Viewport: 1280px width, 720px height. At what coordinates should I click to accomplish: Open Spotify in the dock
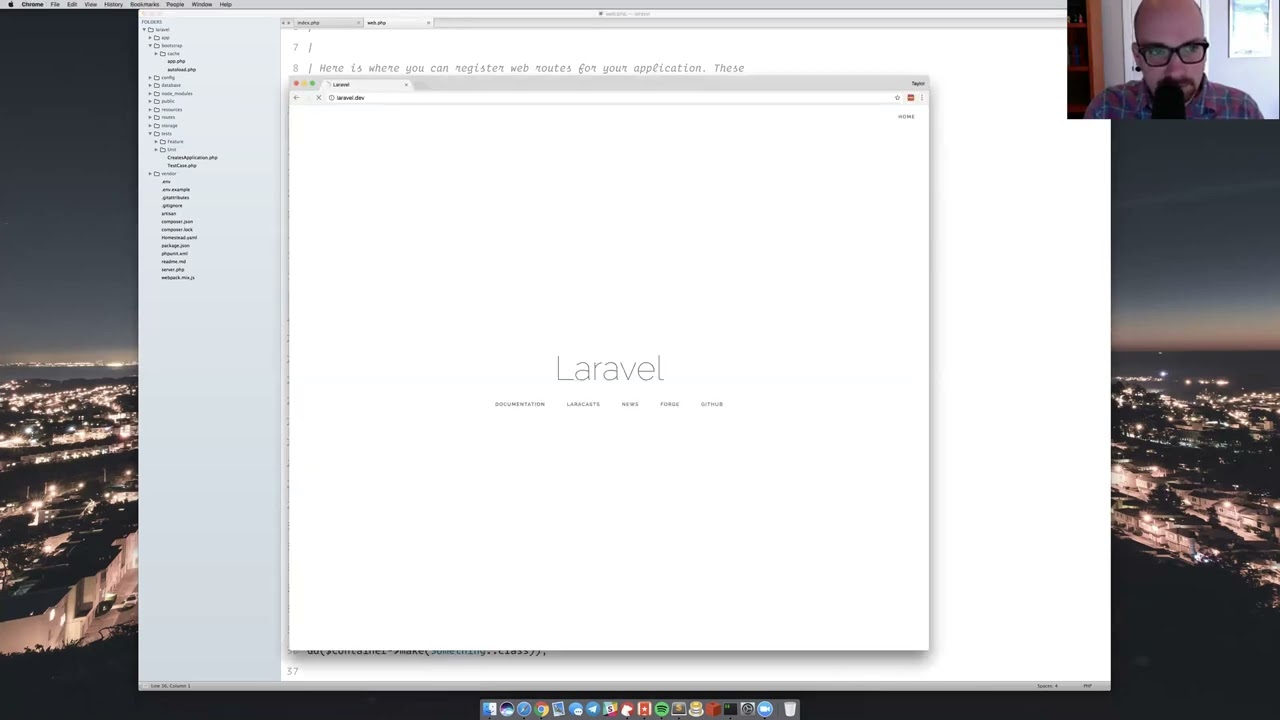point(661,709)
